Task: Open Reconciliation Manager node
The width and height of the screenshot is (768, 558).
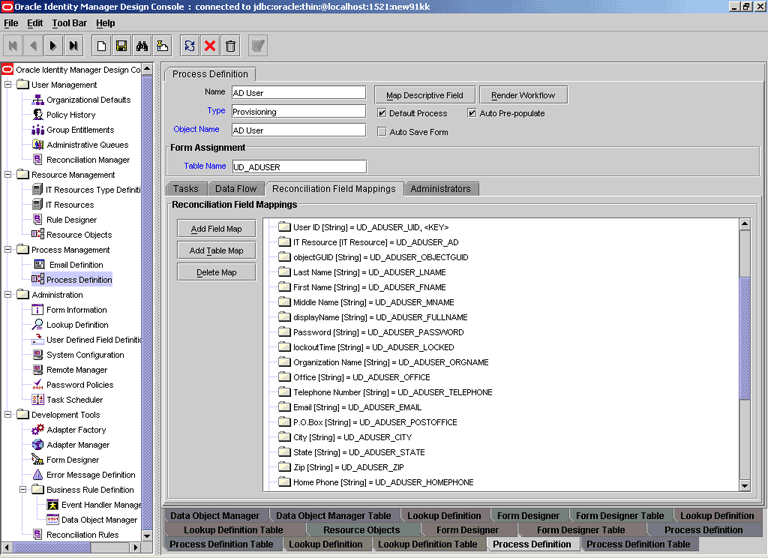Action: tap(88, 160)
